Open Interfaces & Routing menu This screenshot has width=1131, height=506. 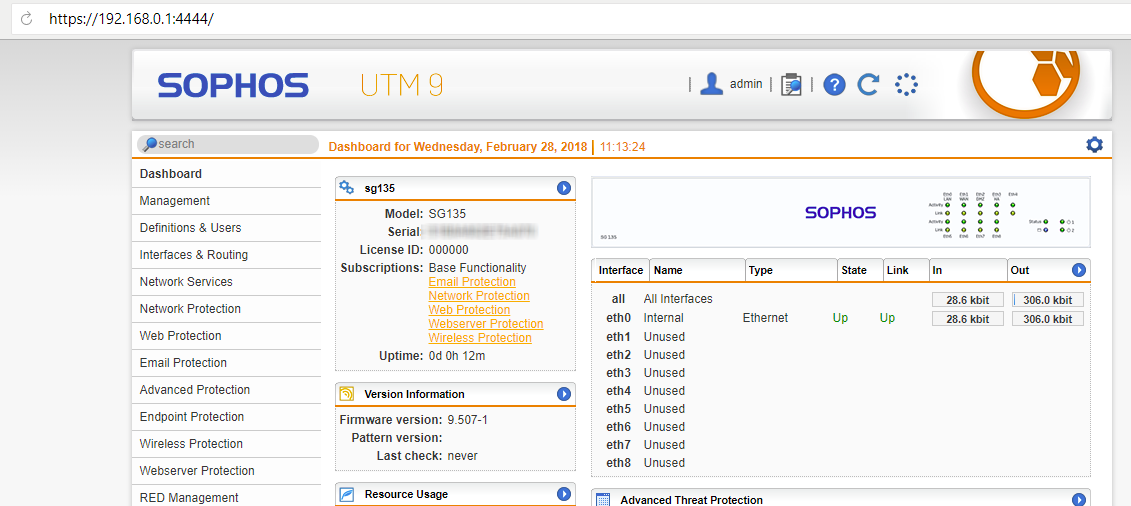pos(226,254)
